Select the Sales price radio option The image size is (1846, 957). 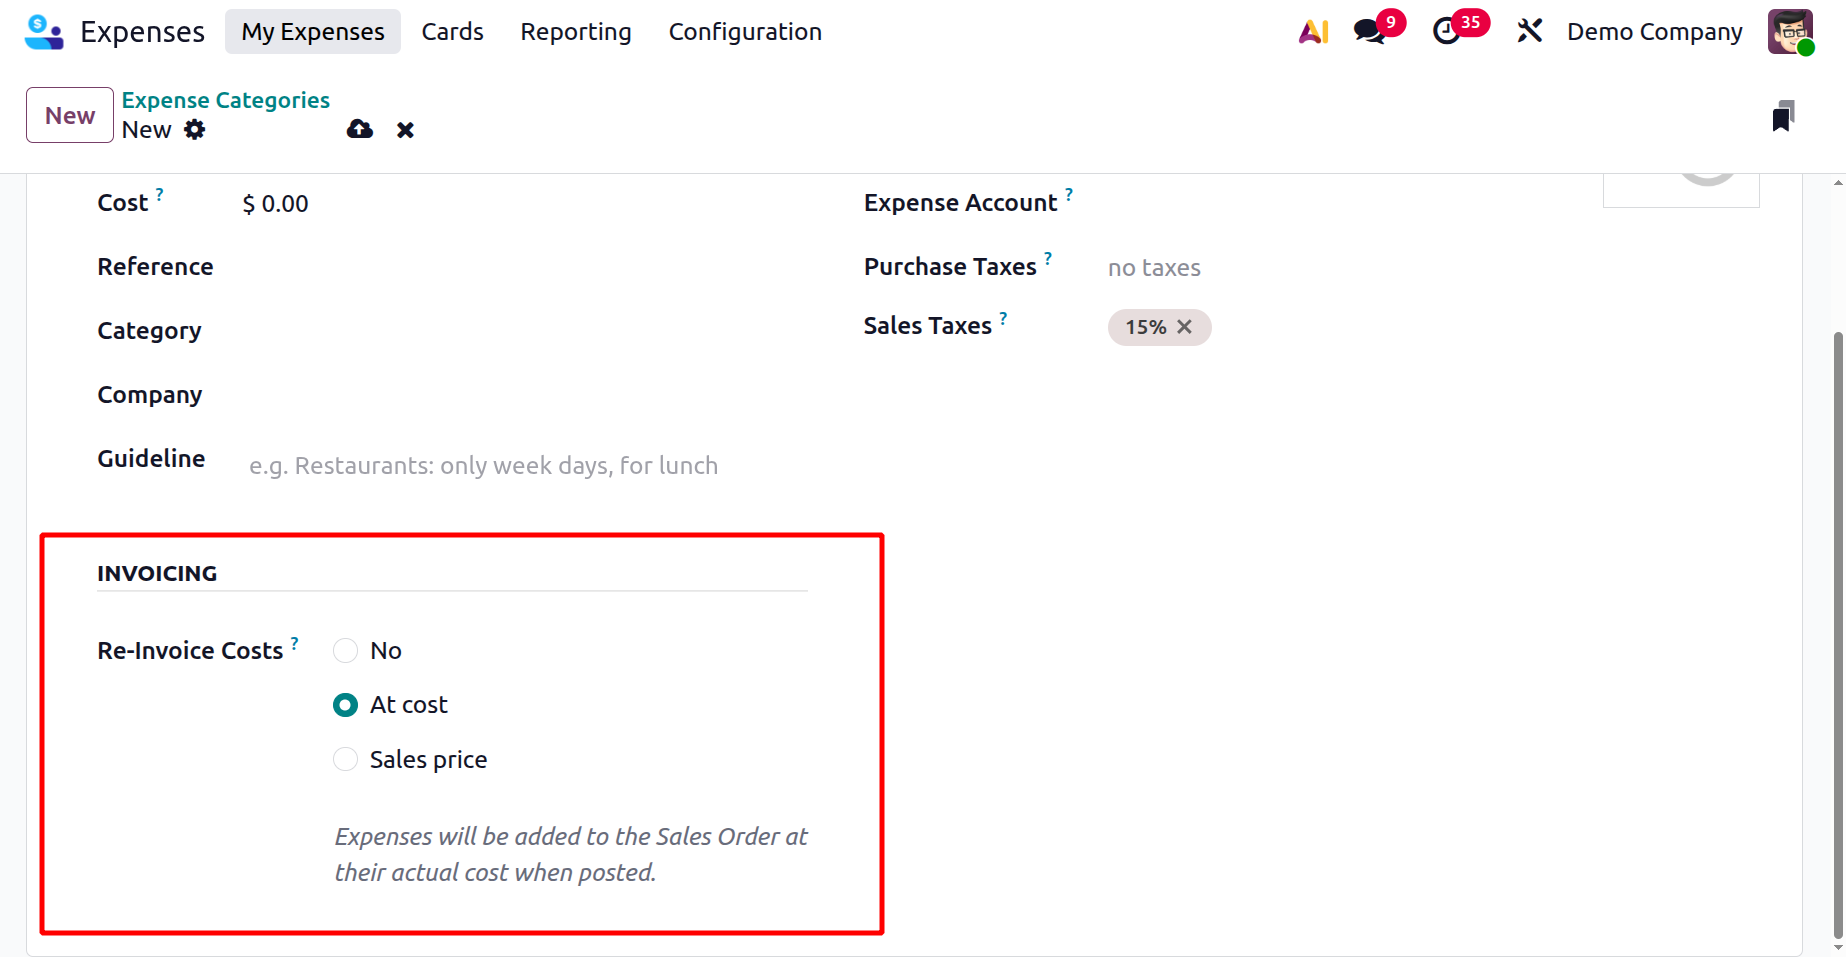point(346,760)
